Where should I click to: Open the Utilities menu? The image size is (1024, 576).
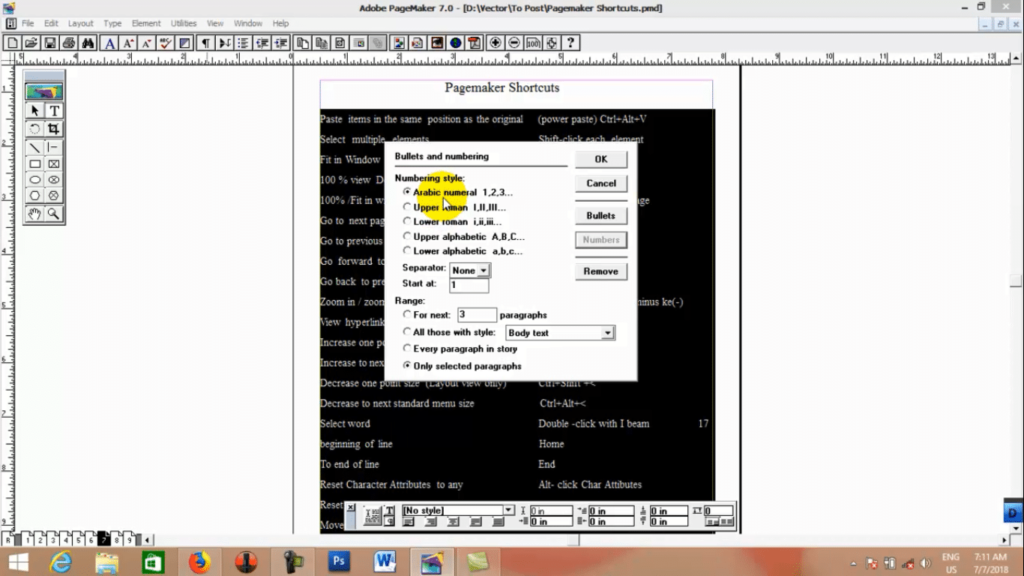coord(184,24)
